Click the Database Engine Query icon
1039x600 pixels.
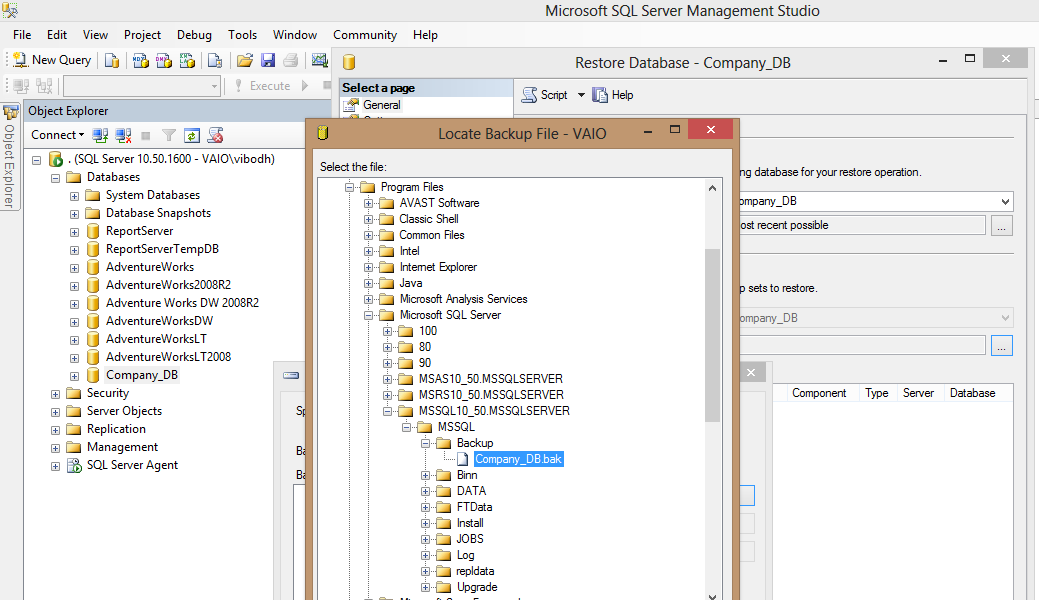pyautogui.click(x=113, y=60)
